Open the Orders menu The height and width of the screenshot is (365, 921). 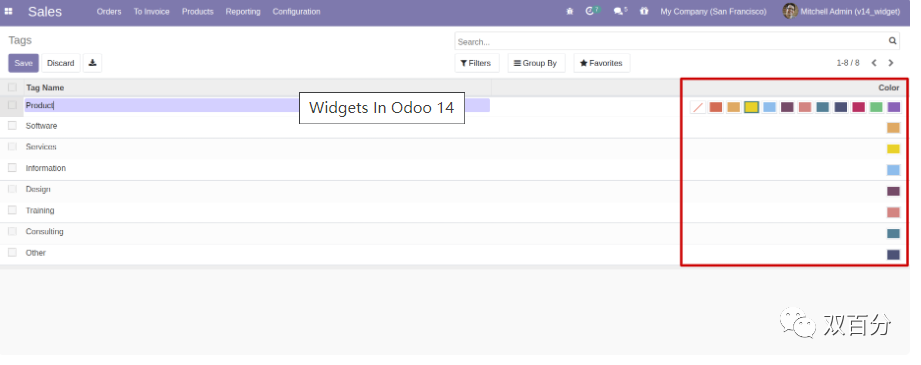[x=109, y=11]
